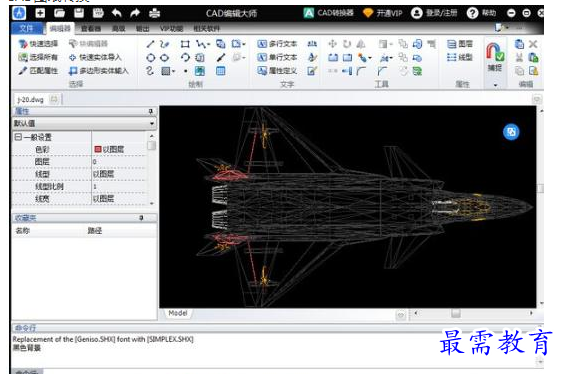Click the 属性定义 tool
561x374 pixels.
[x=277, y=71]
